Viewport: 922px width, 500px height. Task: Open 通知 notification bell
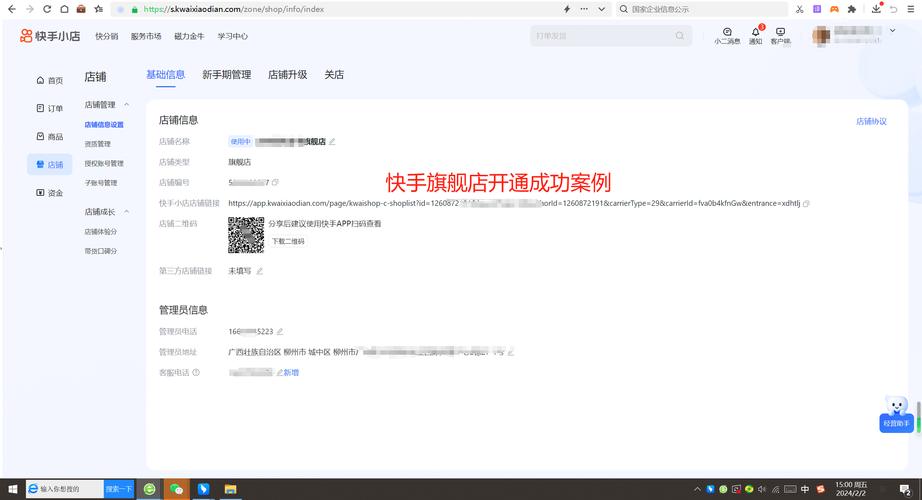pyautogui.click(x=756, y=36)
